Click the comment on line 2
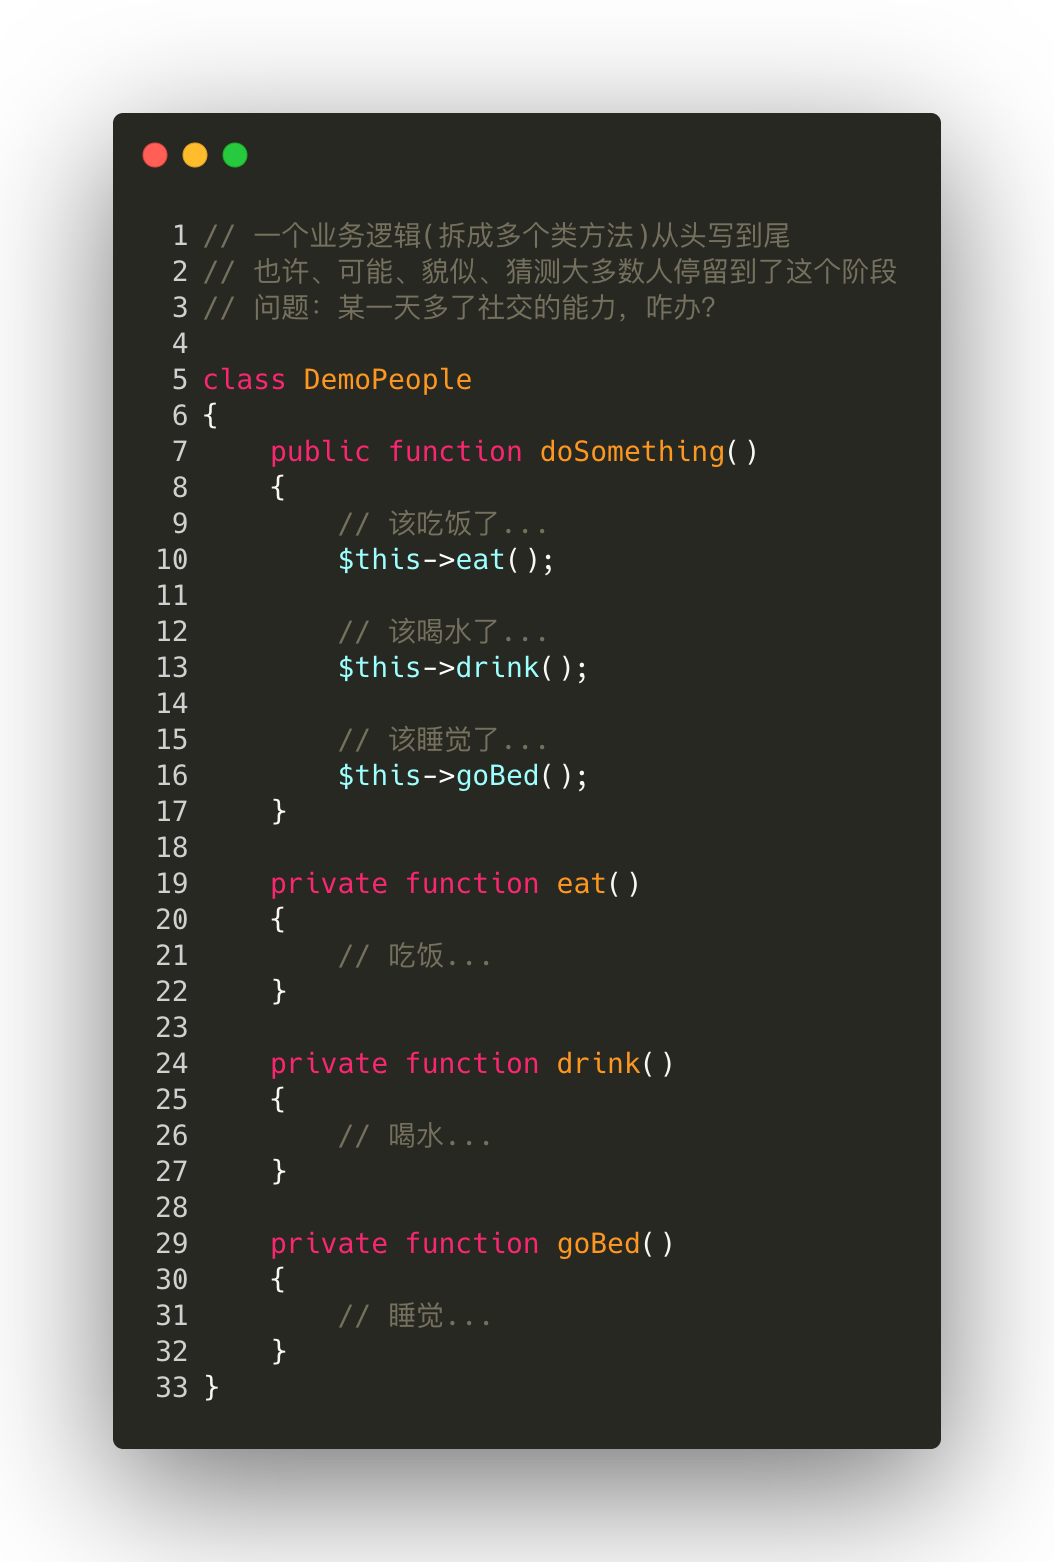This screenshot has width=1054, height=1562. (x=550, y=272)
